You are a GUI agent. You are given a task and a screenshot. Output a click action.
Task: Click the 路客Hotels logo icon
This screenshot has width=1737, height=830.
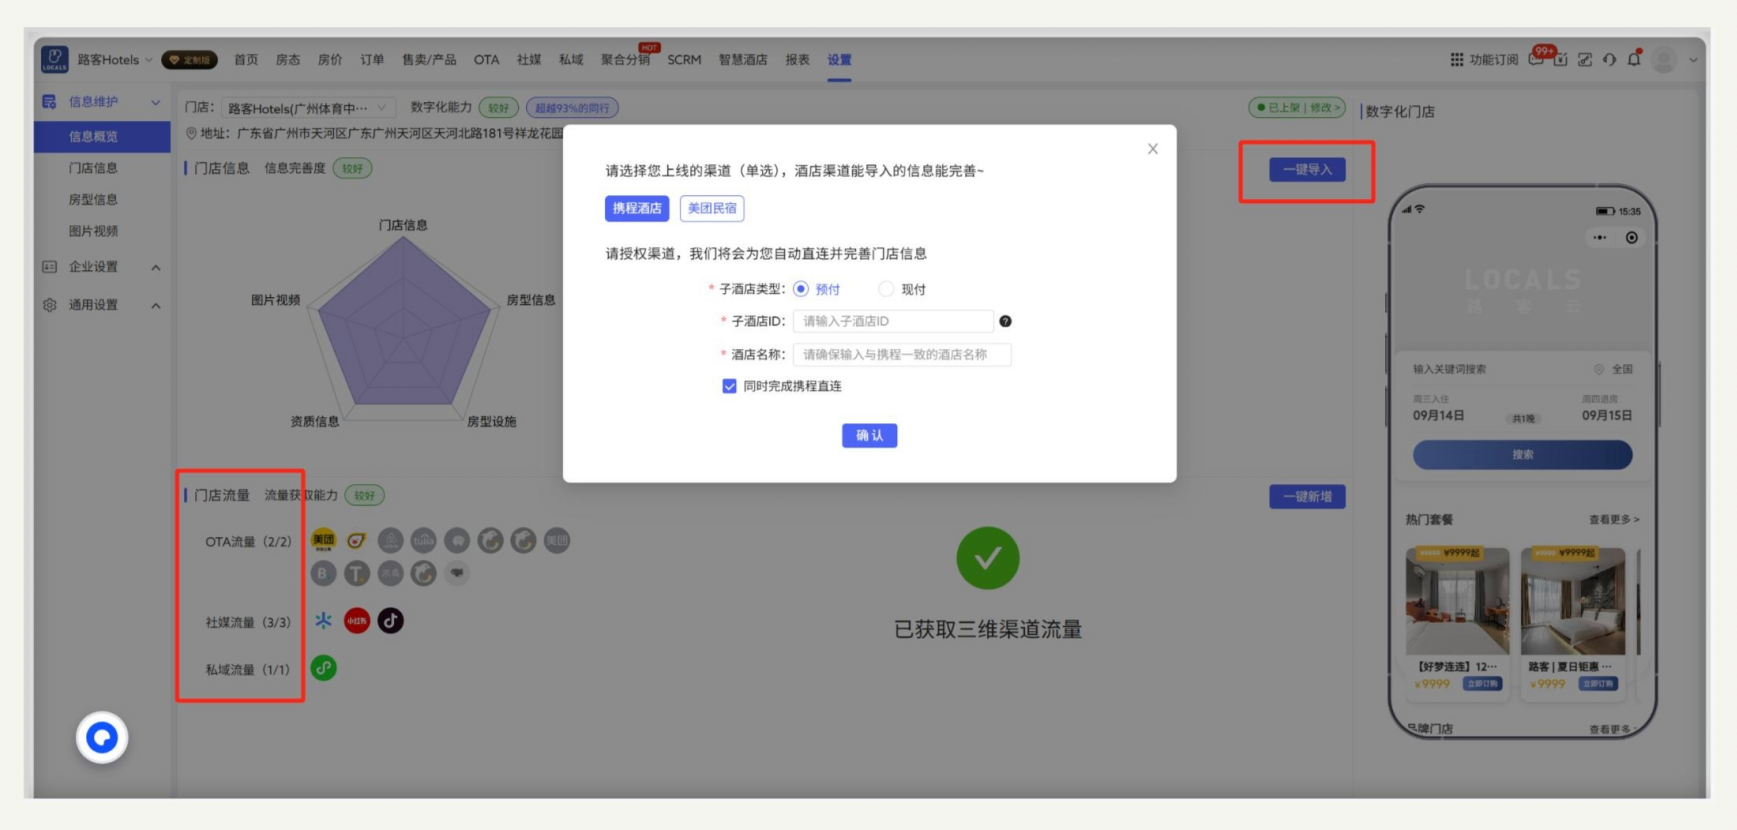[55, 59]
